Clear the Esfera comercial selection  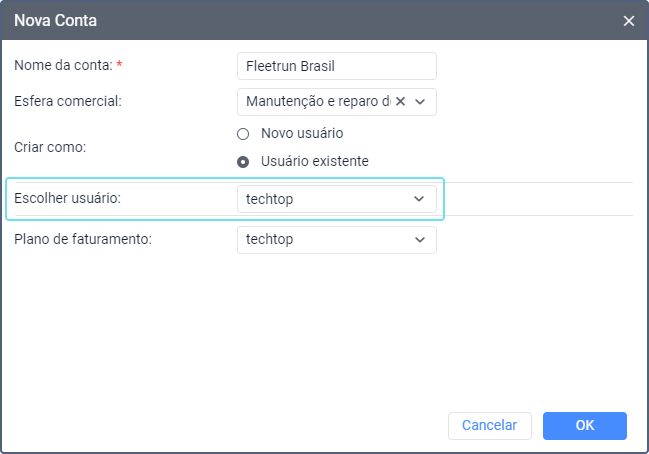click(401, 101)
